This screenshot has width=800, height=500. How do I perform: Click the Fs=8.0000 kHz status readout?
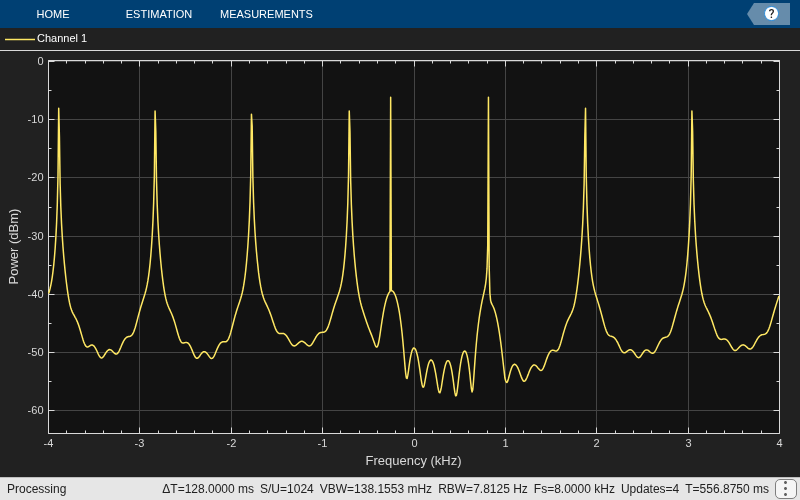[x=574, y=489]
